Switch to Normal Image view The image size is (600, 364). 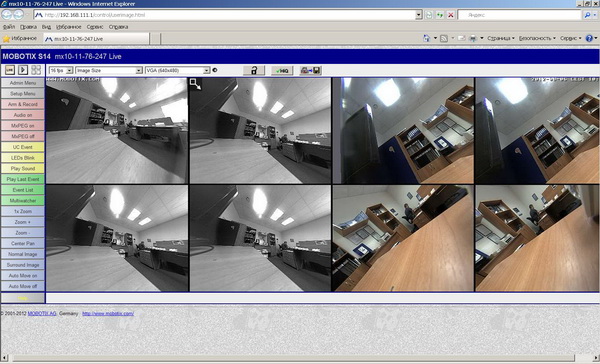click(23, 254)
